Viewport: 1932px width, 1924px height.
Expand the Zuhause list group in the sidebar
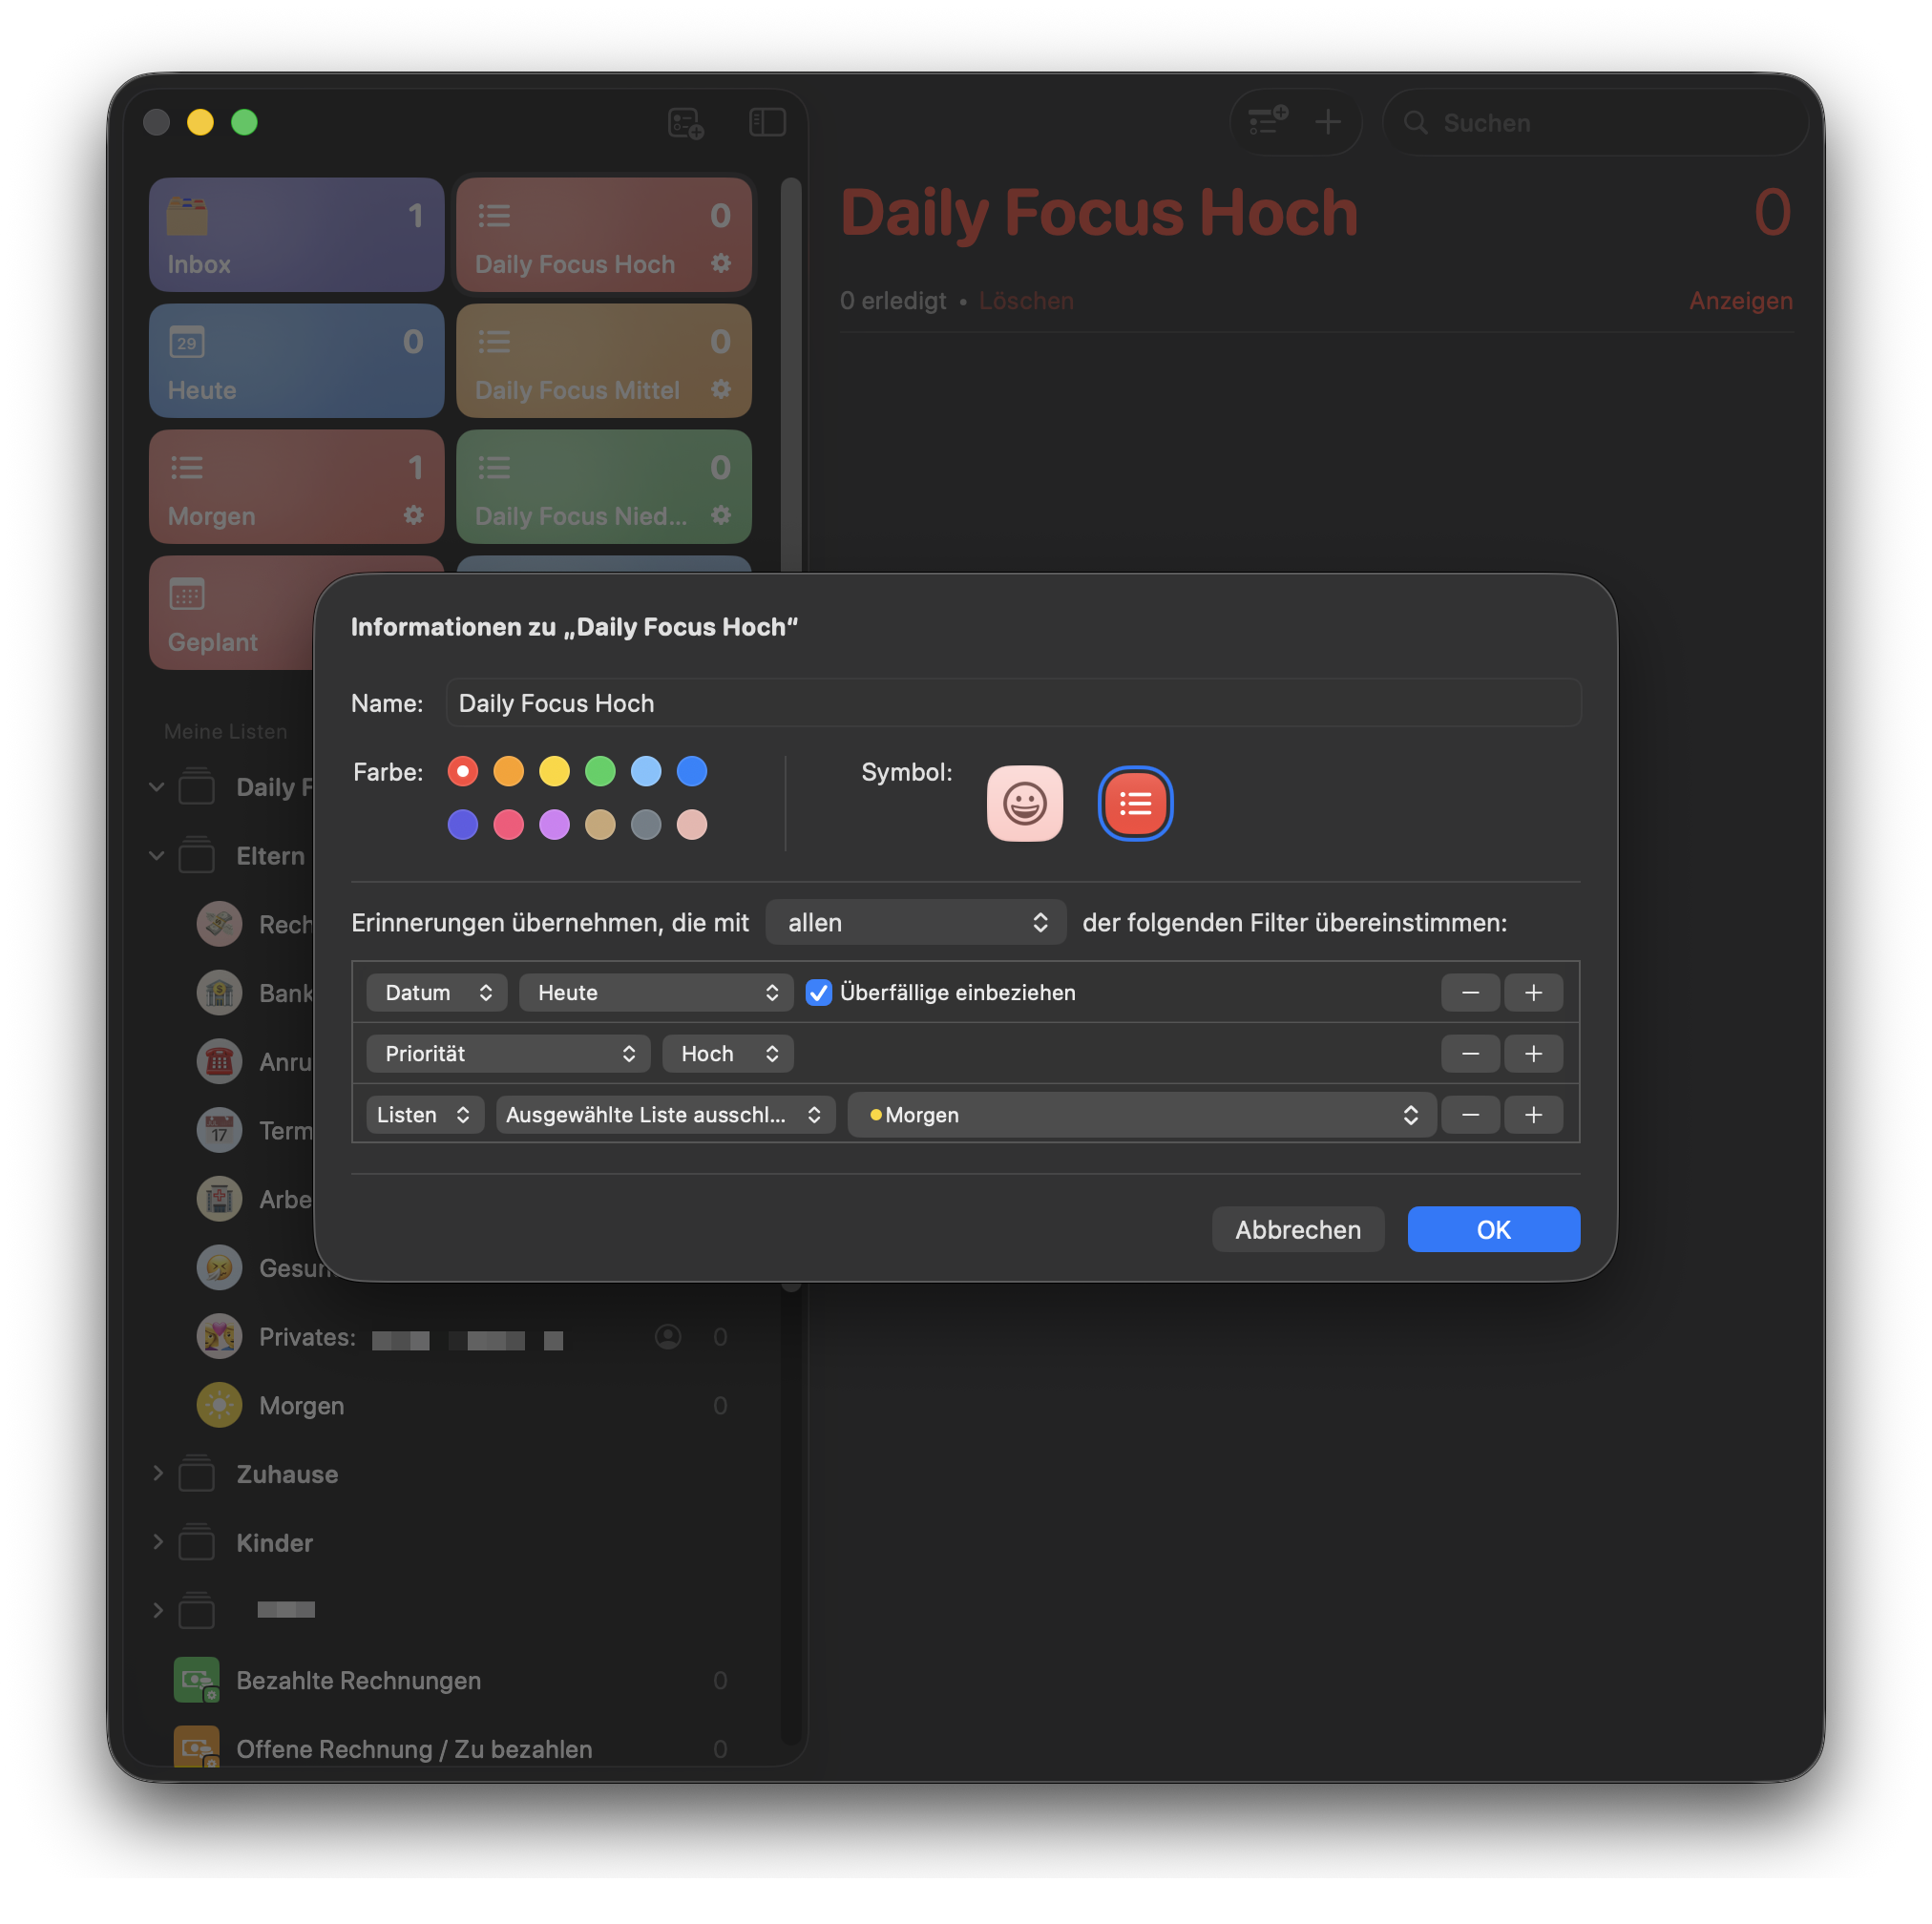pos(157,1473)
